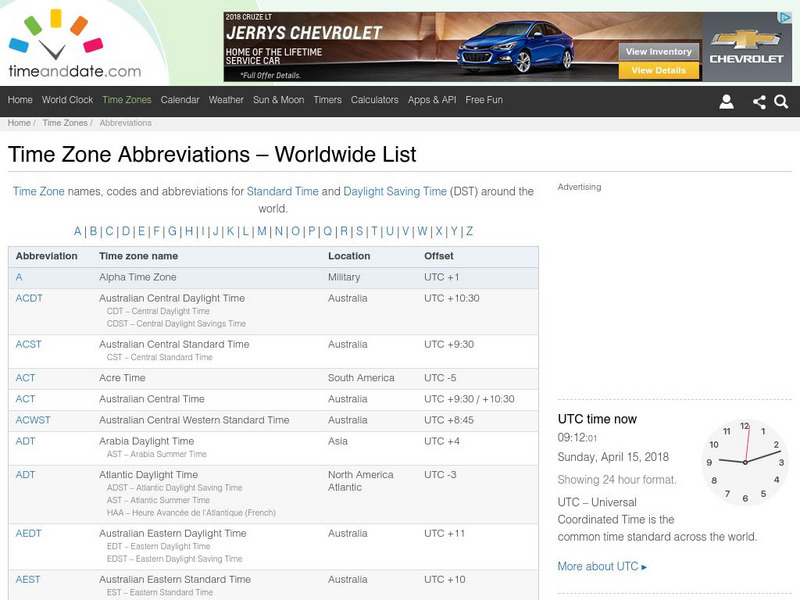Select 'North America Atlantic' location cell
The height and width of the screenshot is (600, 800).
point(361,481)
